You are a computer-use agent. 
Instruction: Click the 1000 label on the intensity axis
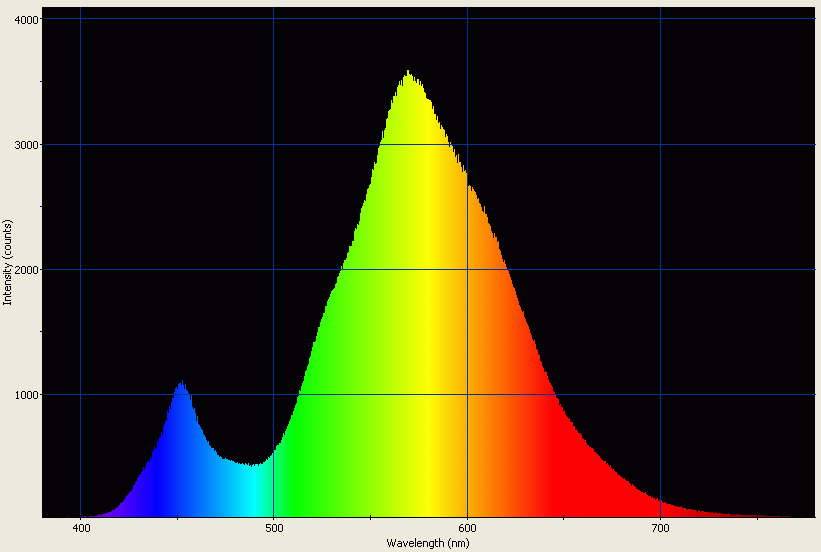pyautogui.click(x=27, y=395)
